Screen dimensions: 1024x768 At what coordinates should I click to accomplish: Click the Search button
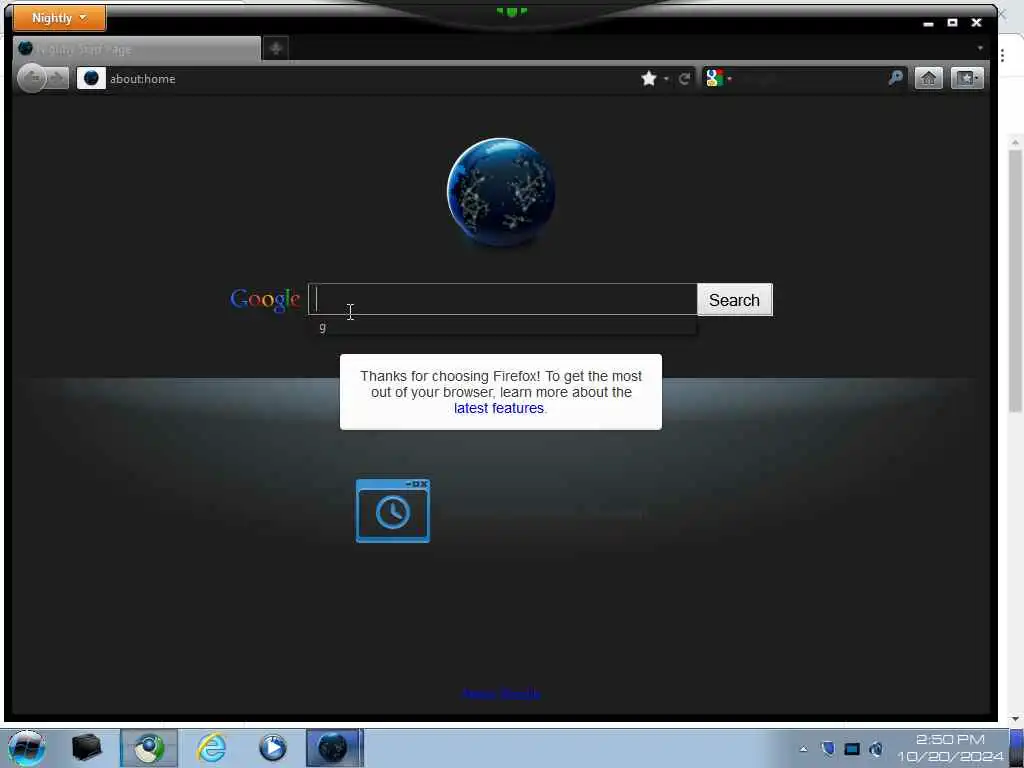click(x=735, y=300)
